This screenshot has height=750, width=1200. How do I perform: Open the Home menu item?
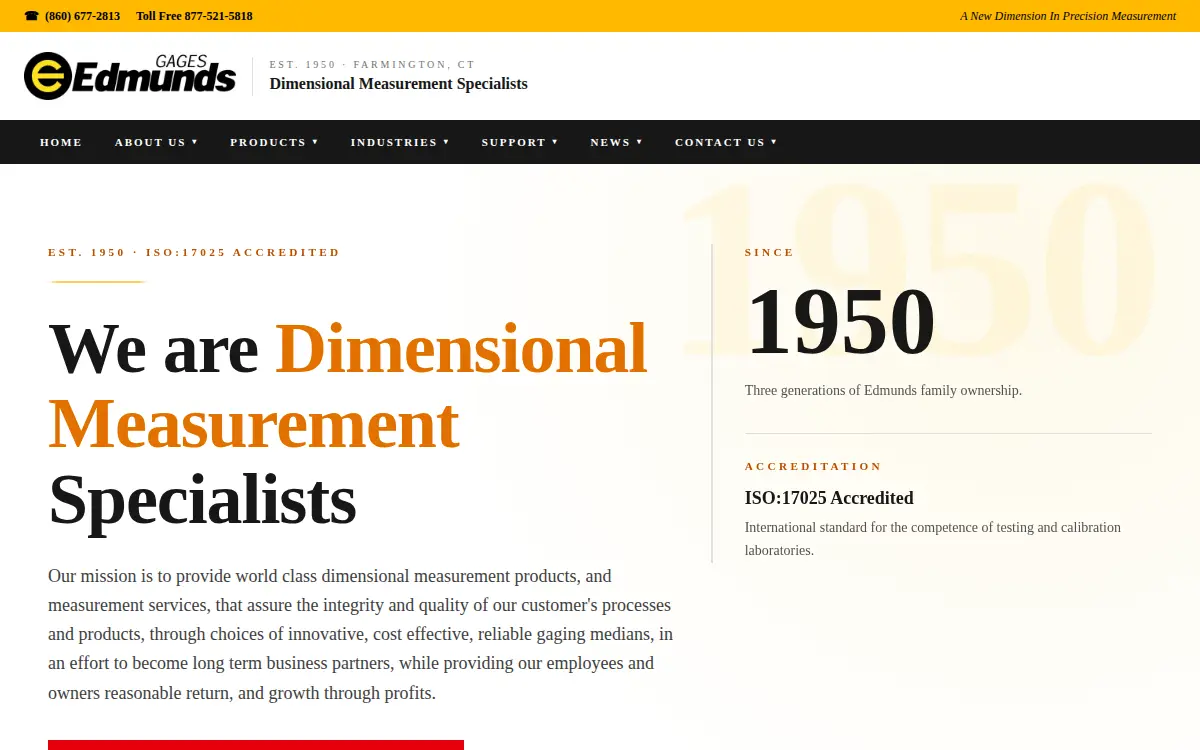click(x=61, y=142)
